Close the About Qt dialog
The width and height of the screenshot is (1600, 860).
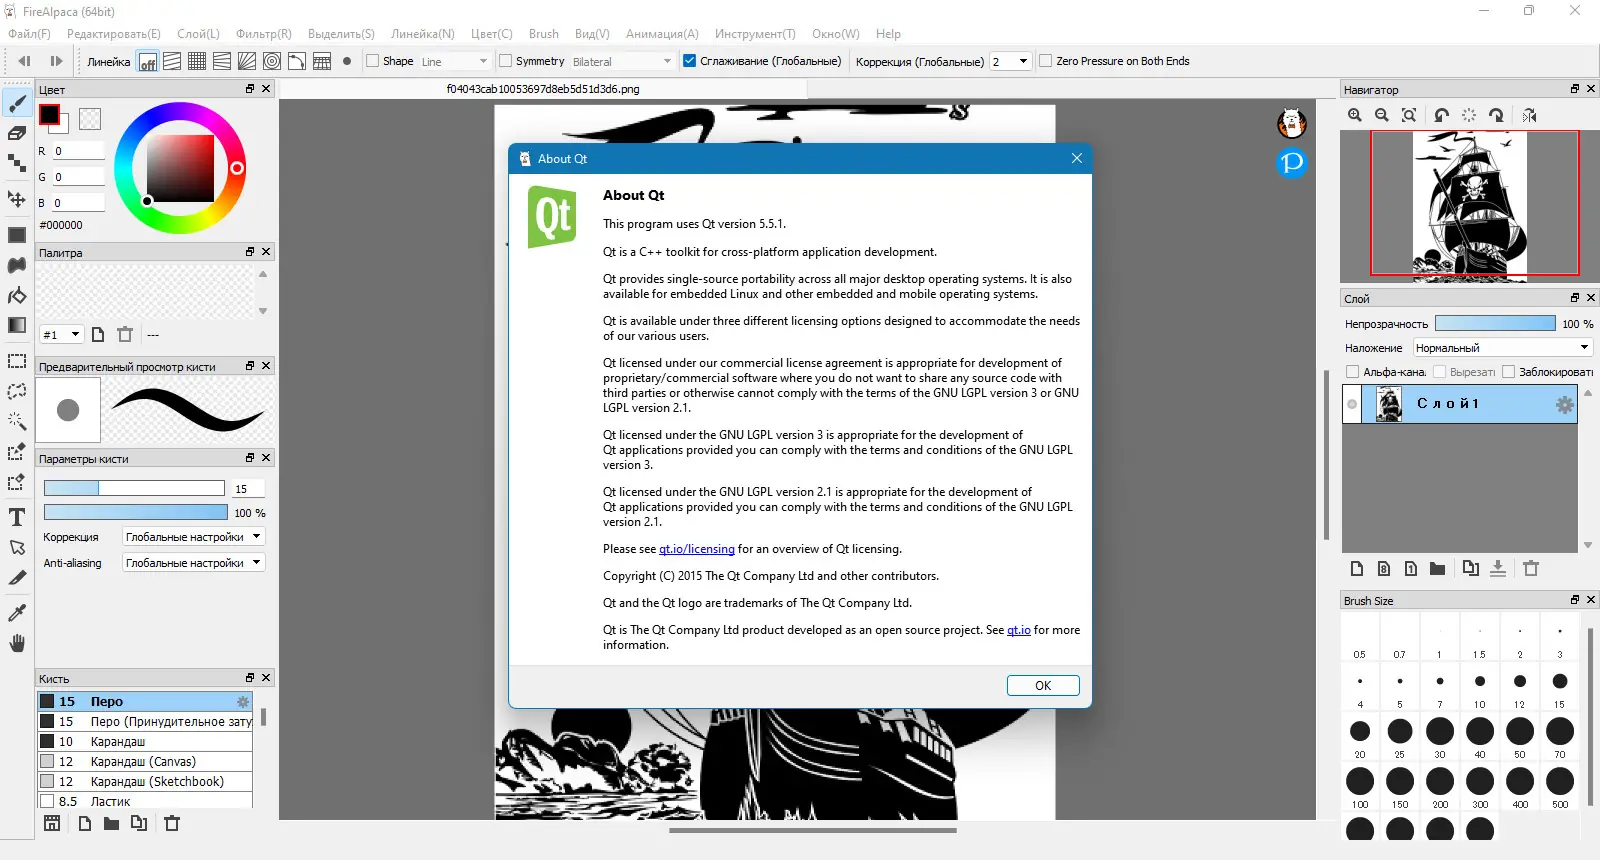[x=1077, y=158]
